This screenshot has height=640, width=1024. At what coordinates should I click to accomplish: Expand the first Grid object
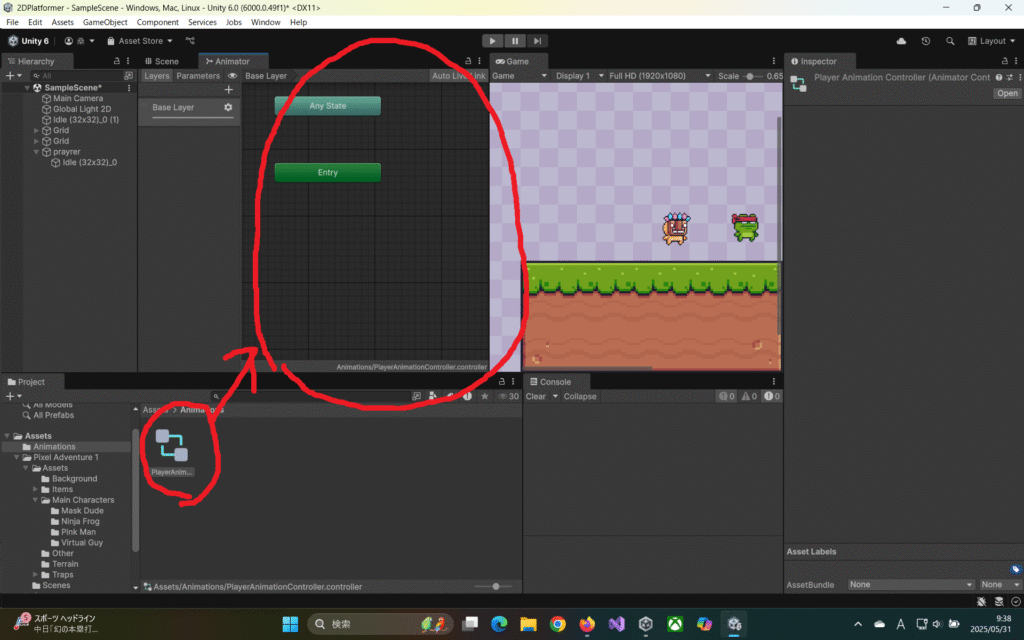tap(37, 131)
